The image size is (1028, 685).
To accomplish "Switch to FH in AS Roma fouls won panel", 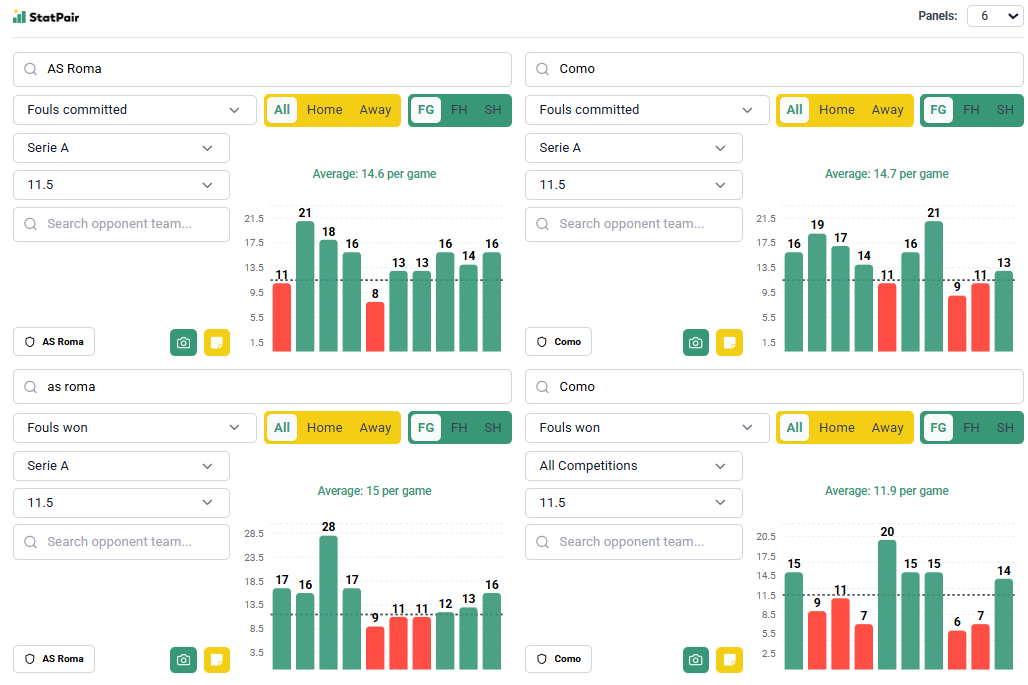I will pyautogui.click(x=459, y=428).
